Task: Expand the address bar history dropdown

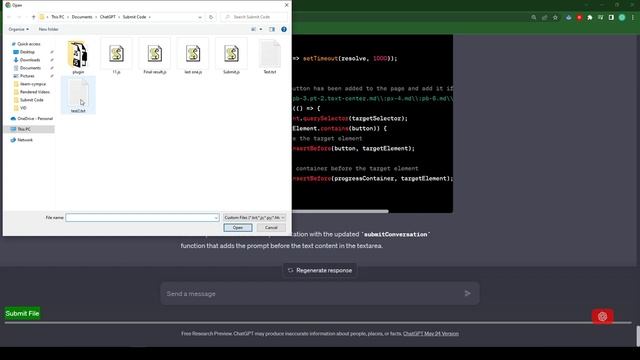Action: 200,17
